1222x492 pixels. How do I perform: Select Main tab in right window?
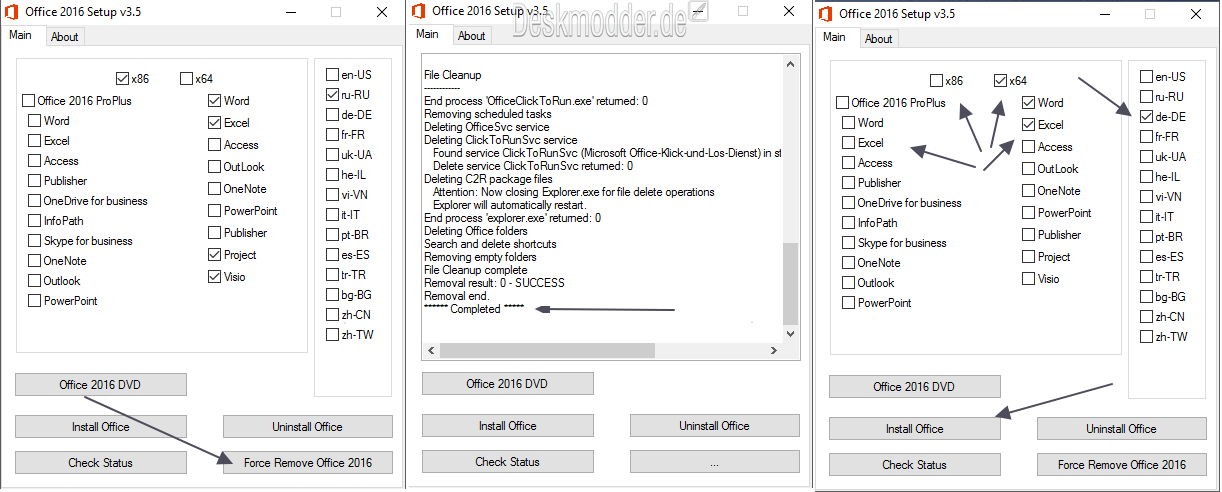point(835,37)
